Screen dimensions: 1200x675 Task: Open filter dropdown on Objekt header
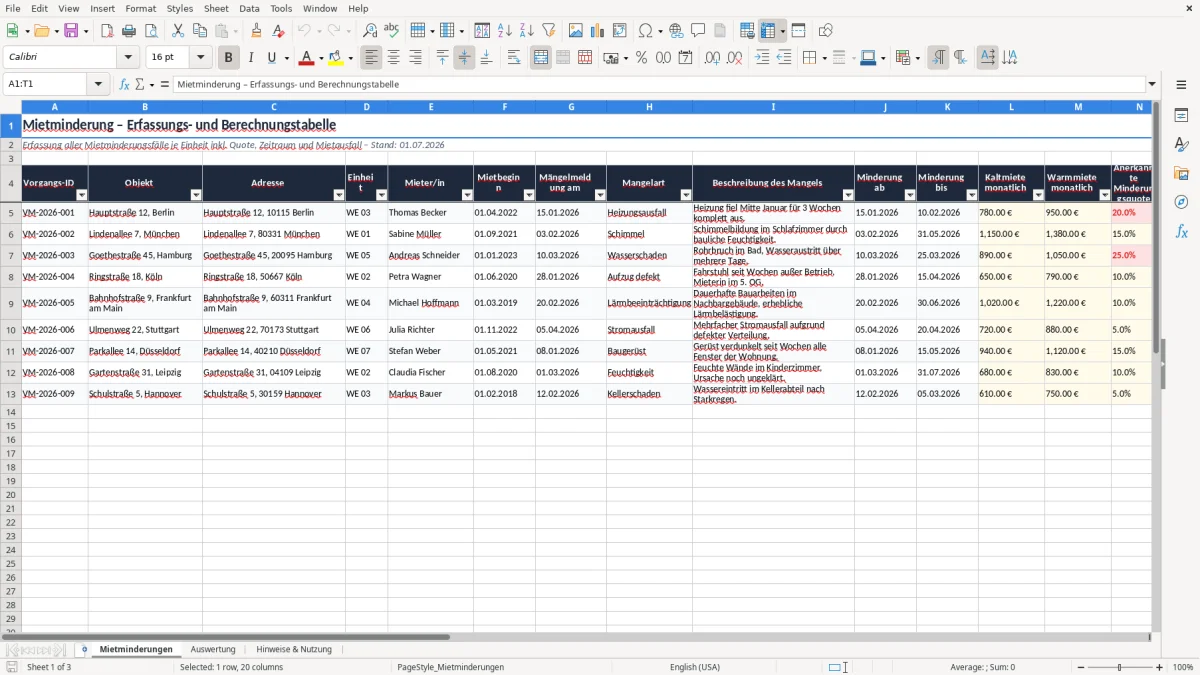point(196,195)
